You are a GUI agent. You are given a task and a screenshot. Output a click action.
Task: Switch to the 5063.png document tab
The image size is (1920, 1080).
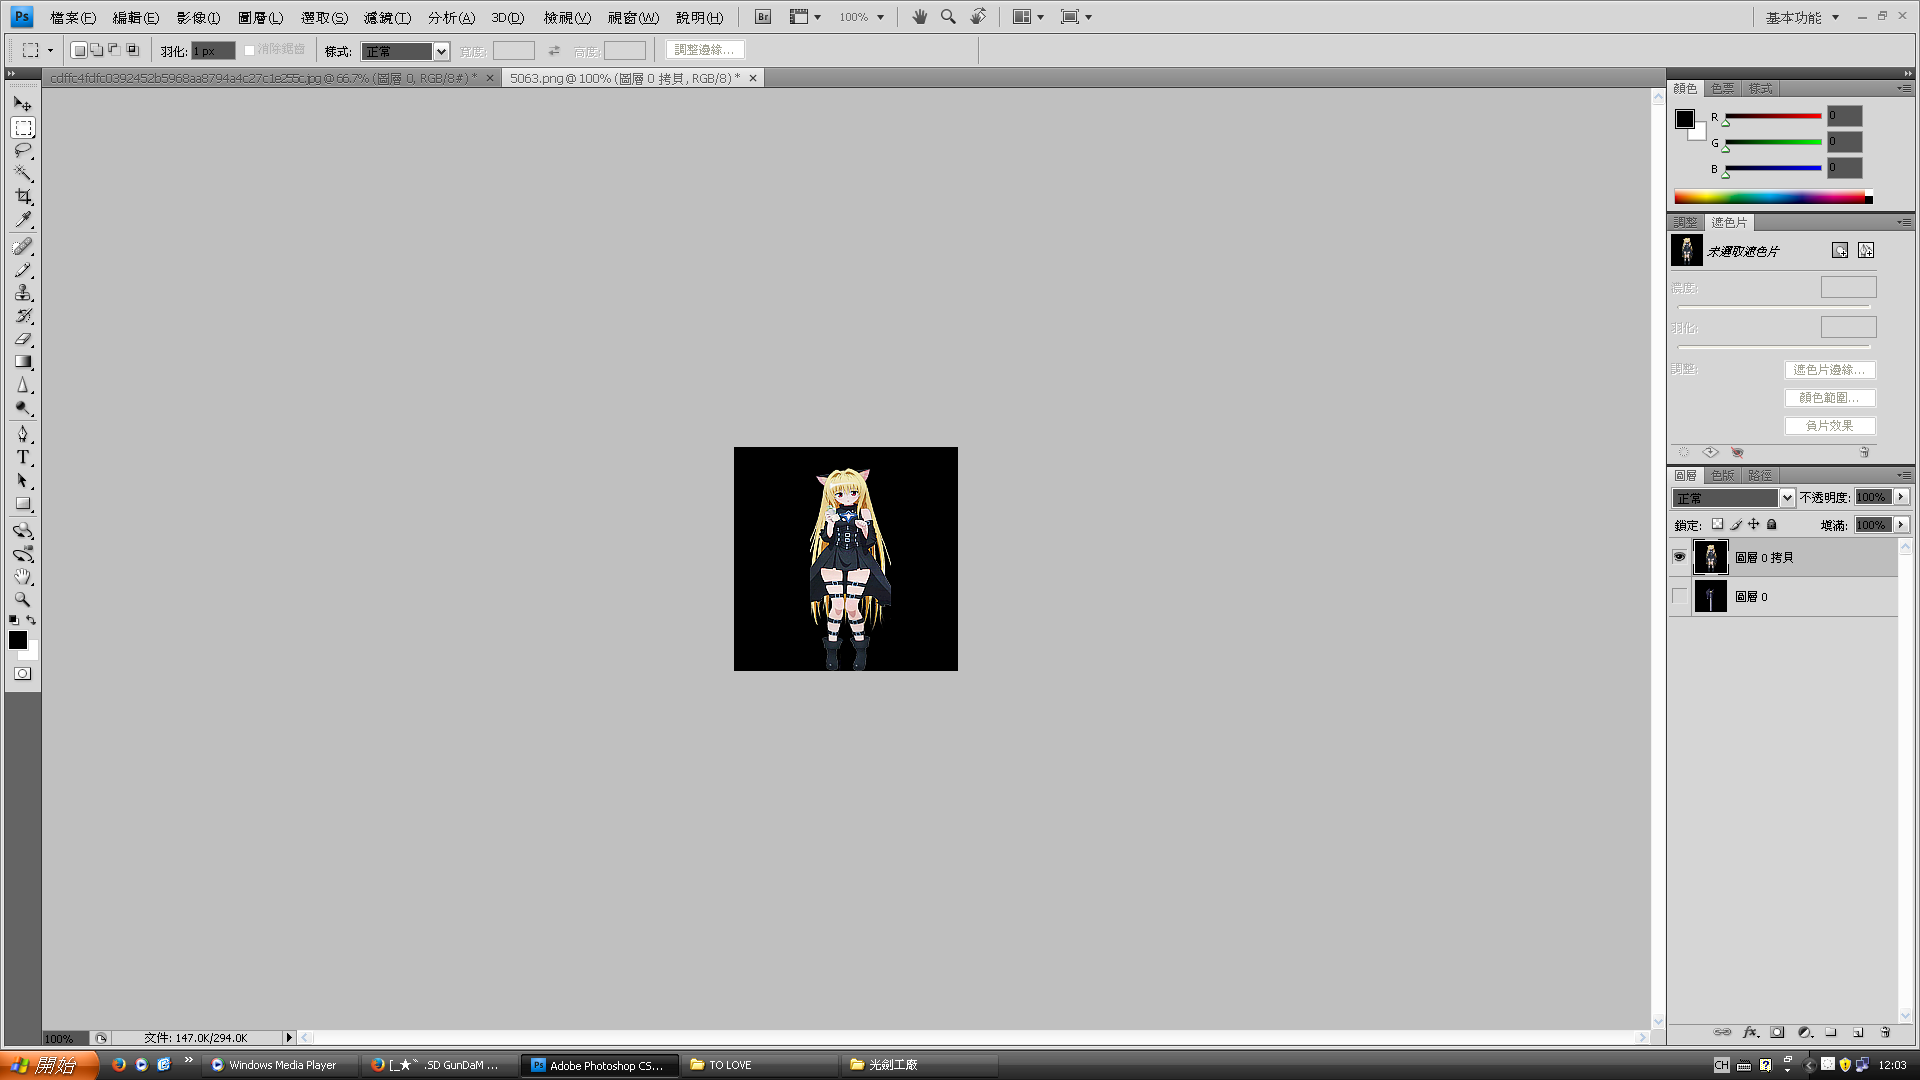[624, 78]
